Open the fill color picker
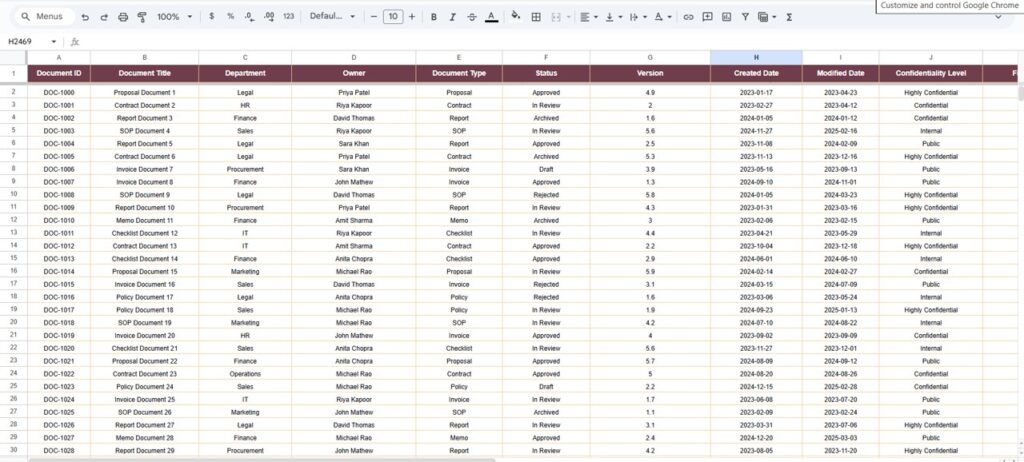The width and height of the screenshot is (1024, 462). (x=516, y=16)
